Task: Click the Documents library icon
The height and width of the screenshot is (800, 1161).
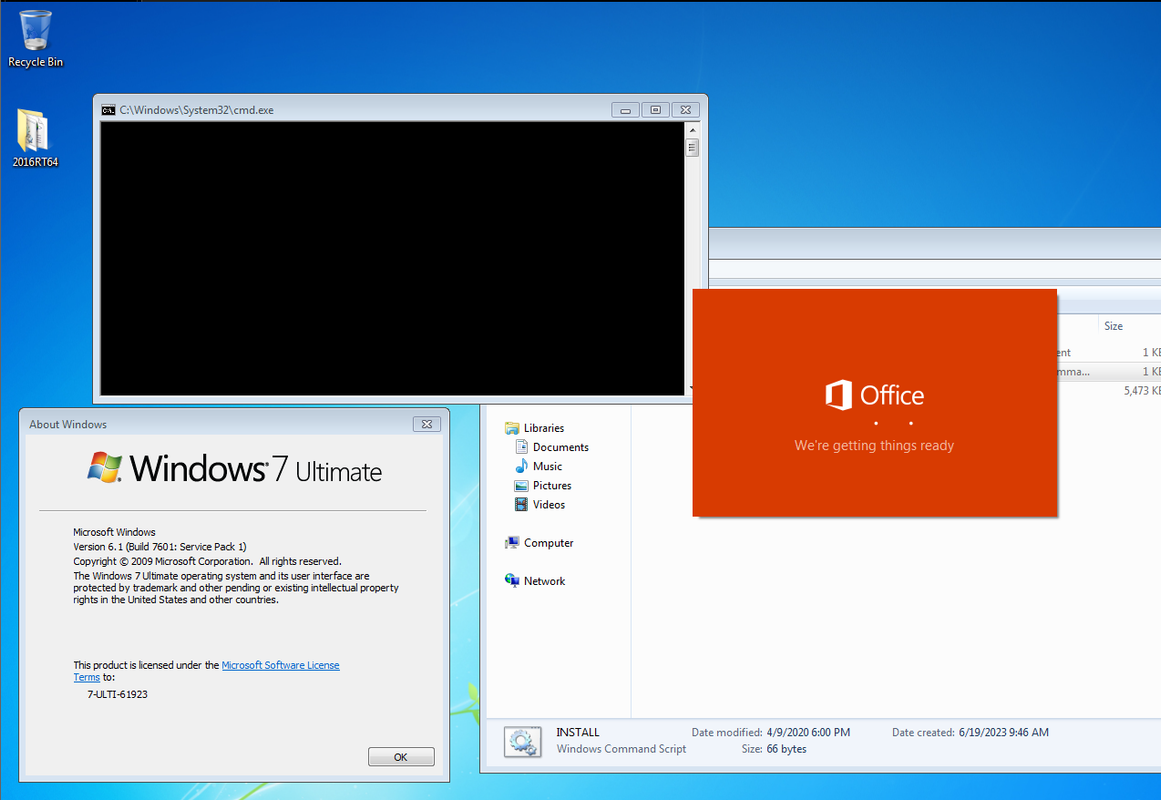Action: click(x=521, y=447)
